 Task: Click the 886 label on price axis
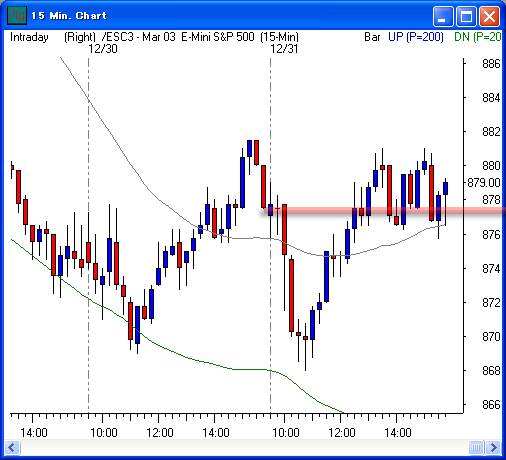coord(491,64)
